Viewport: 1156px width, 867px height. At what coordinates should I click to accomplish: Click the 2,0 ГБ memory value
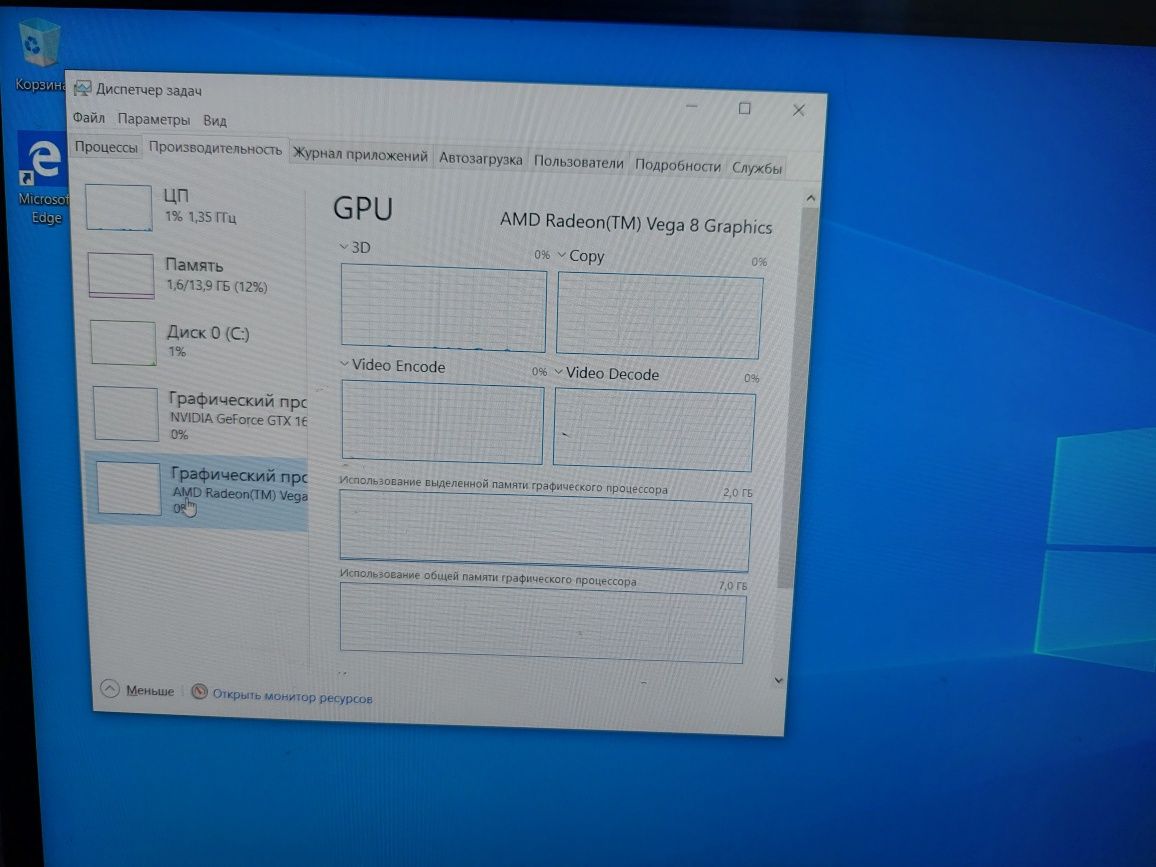pos(738,492)
